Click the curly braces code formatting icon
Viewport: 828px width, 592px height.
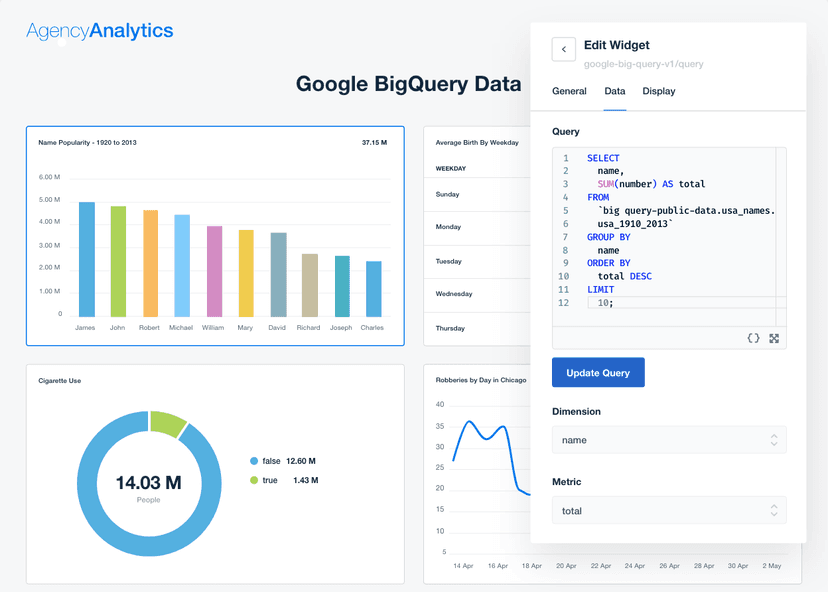tap(753, 338)
